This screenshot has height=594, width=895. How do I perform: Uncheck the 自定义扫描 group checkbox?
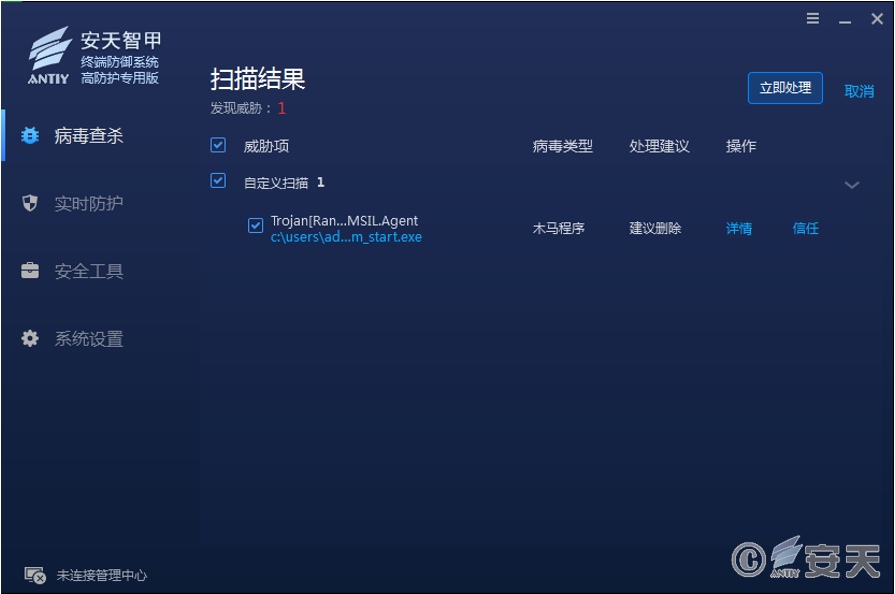coord(218,181)
